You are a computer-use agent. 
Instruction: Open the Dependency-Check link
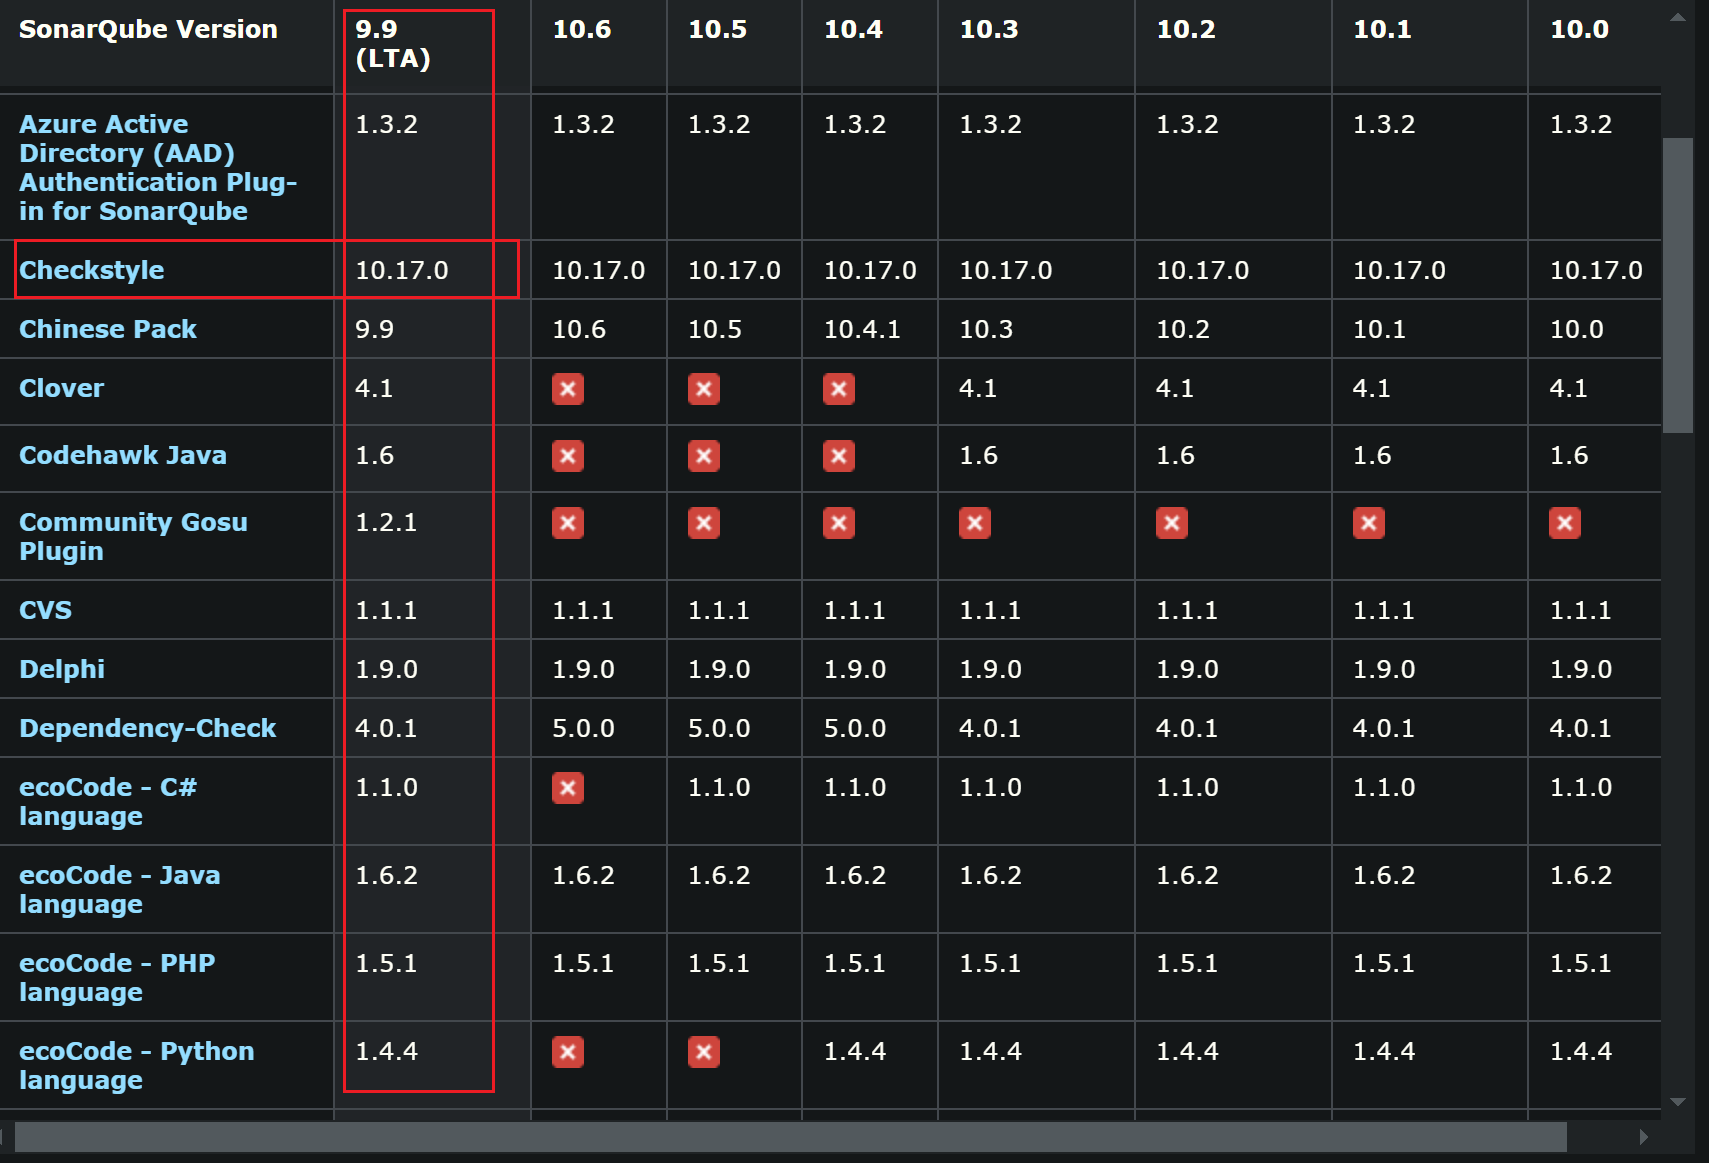coord(148,728)
